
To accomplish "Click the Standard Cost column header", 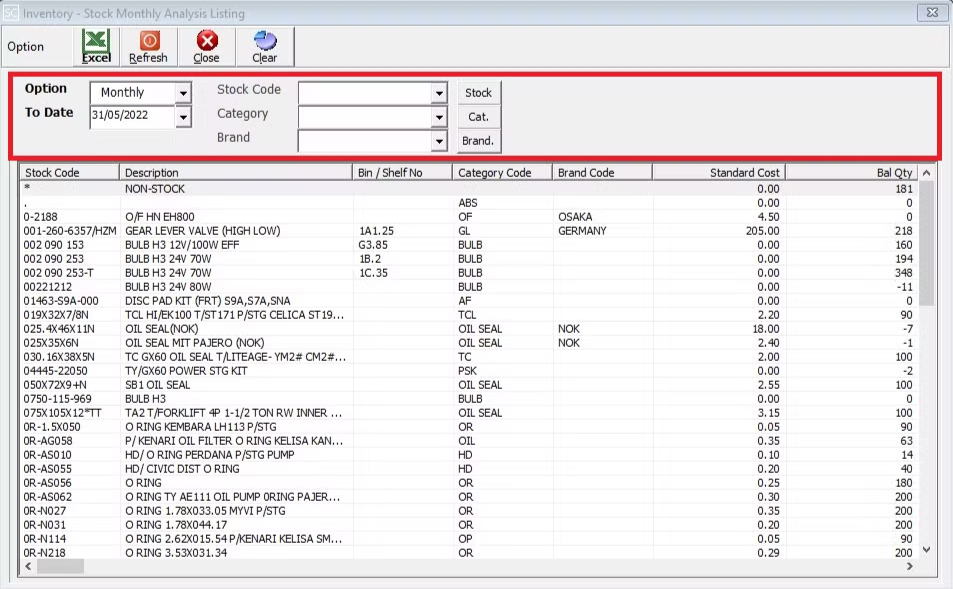I will point(718,173).
